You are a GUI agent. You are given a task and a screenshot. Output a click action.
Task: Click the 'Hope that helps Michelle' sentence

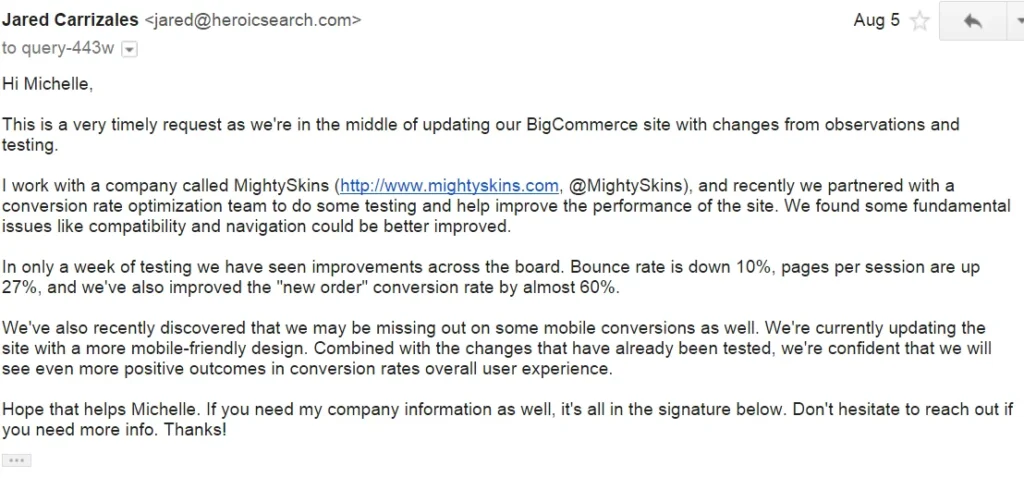pyautogui.click(x=102, y=409)
